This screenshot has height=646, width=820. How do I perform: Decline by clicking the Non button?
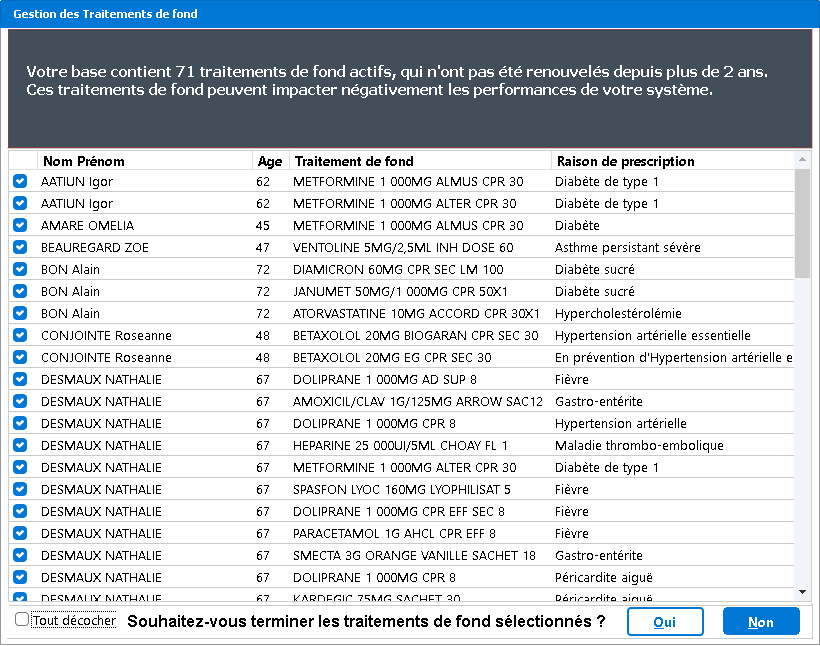coord(761,621)
